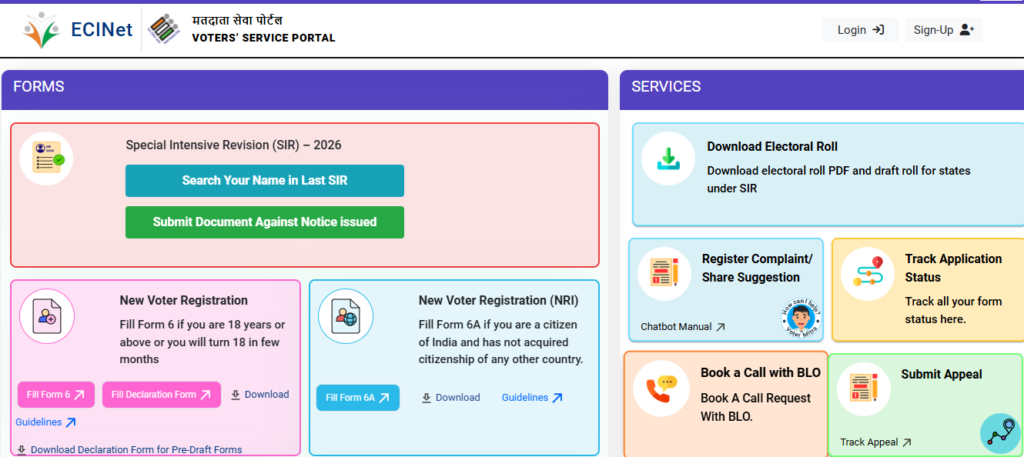Open Guidelines link under New Voter Registration
The image size is (1024, 457).
pos(46,422)
